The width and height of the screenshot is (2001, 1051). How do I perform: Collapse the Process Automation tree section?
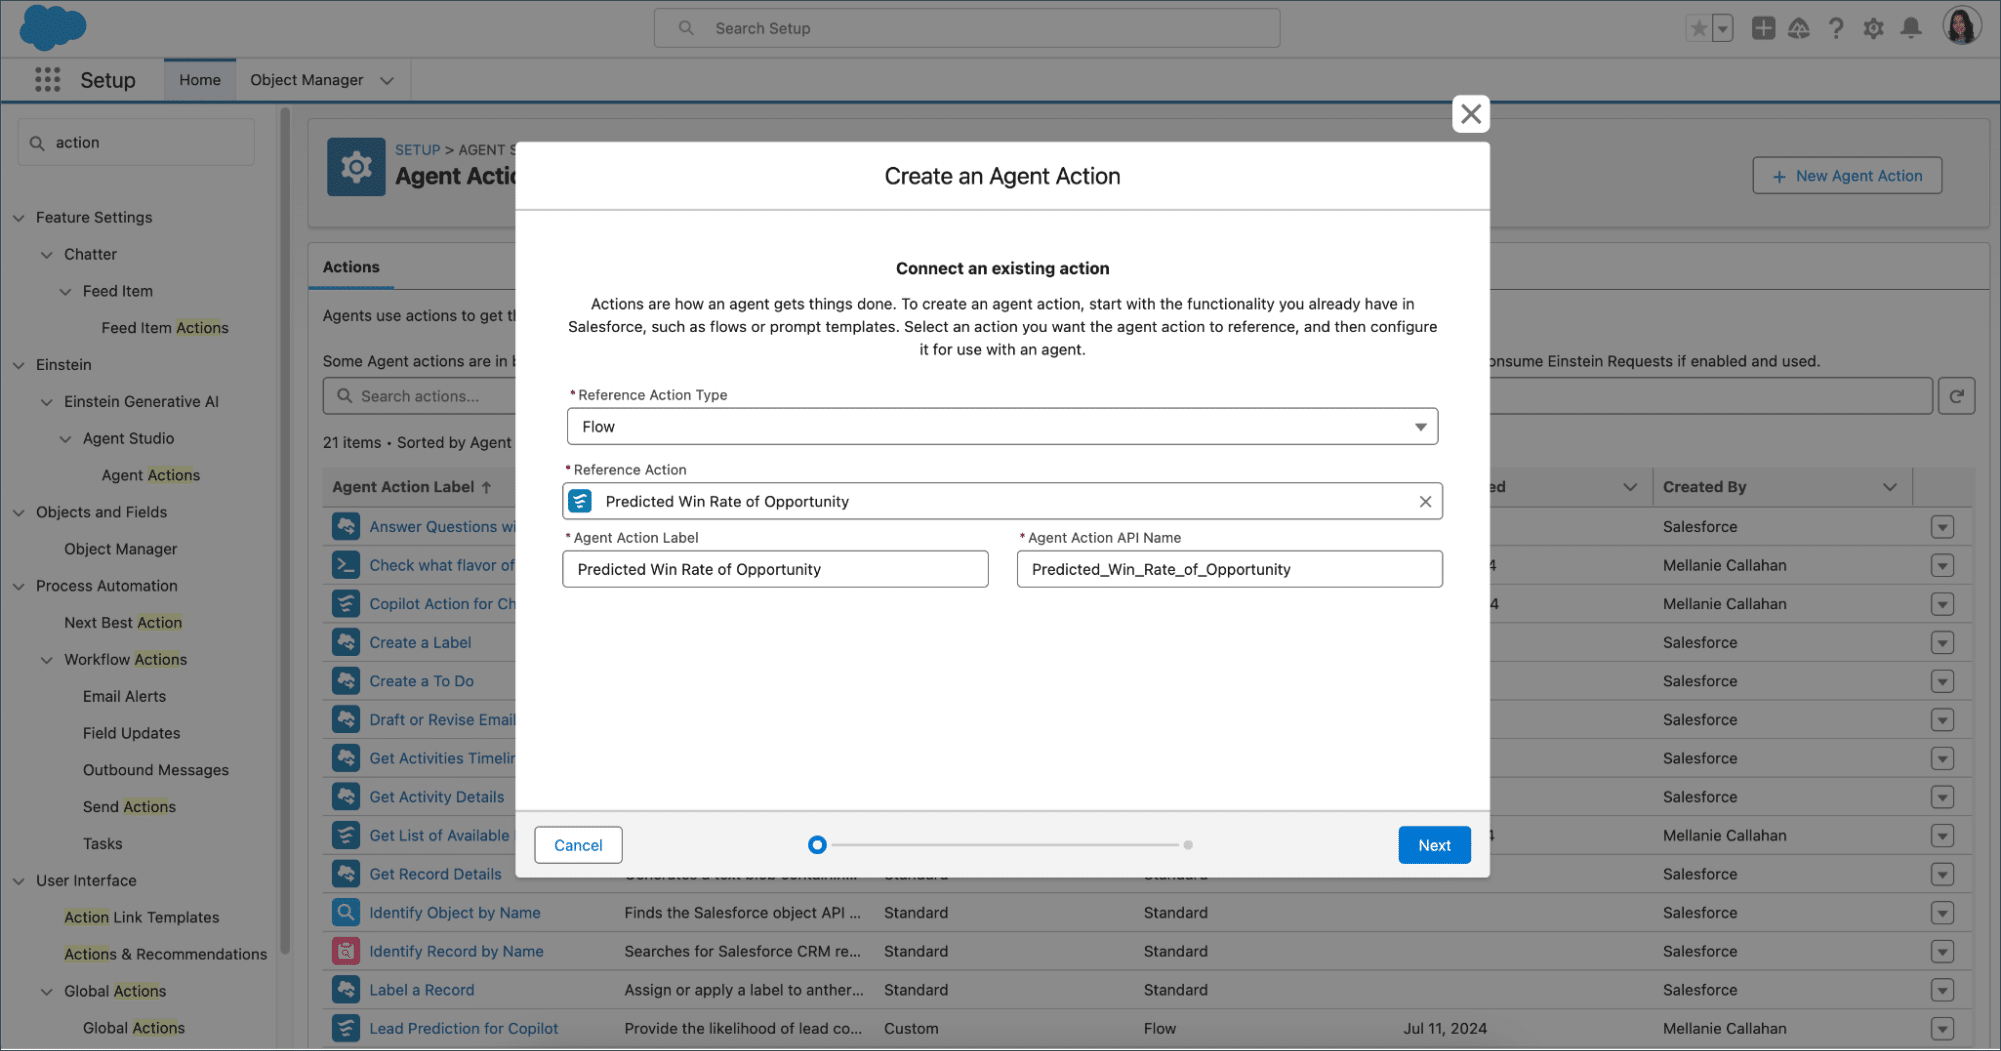pyautogui.click(x=19, y=586)
